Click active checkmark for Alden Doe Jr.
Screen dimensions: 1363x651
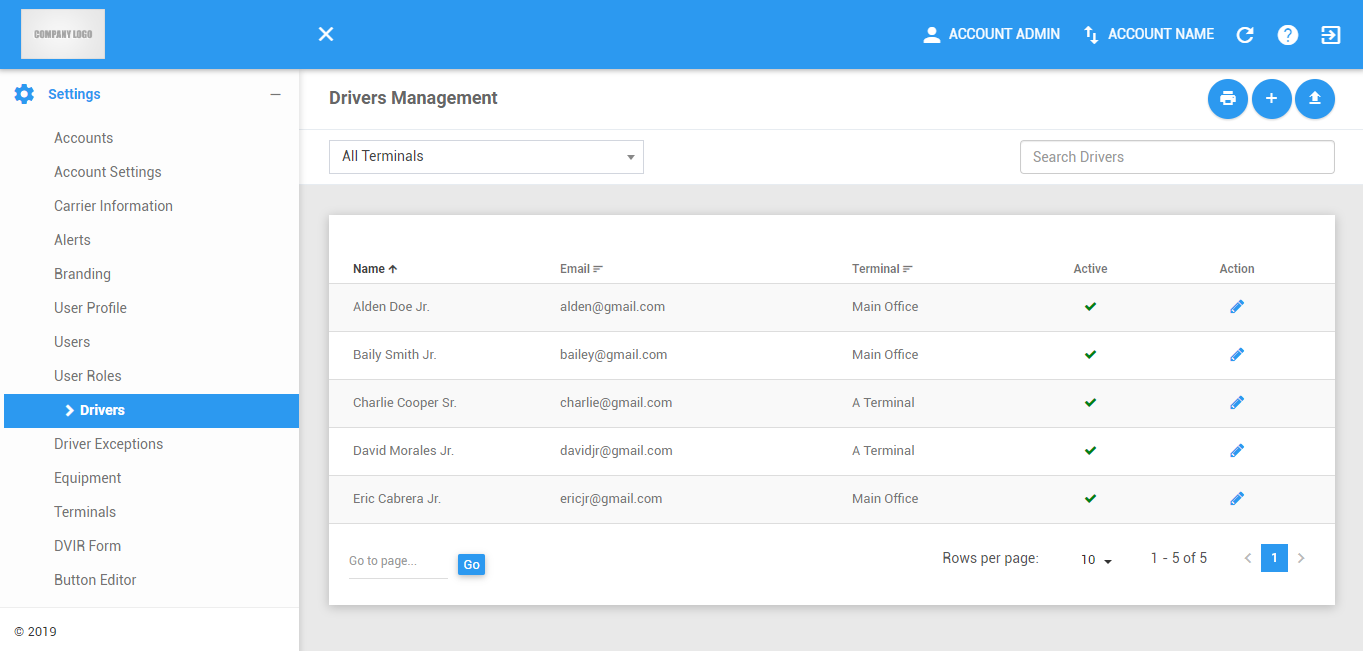tap(1090, 307)
